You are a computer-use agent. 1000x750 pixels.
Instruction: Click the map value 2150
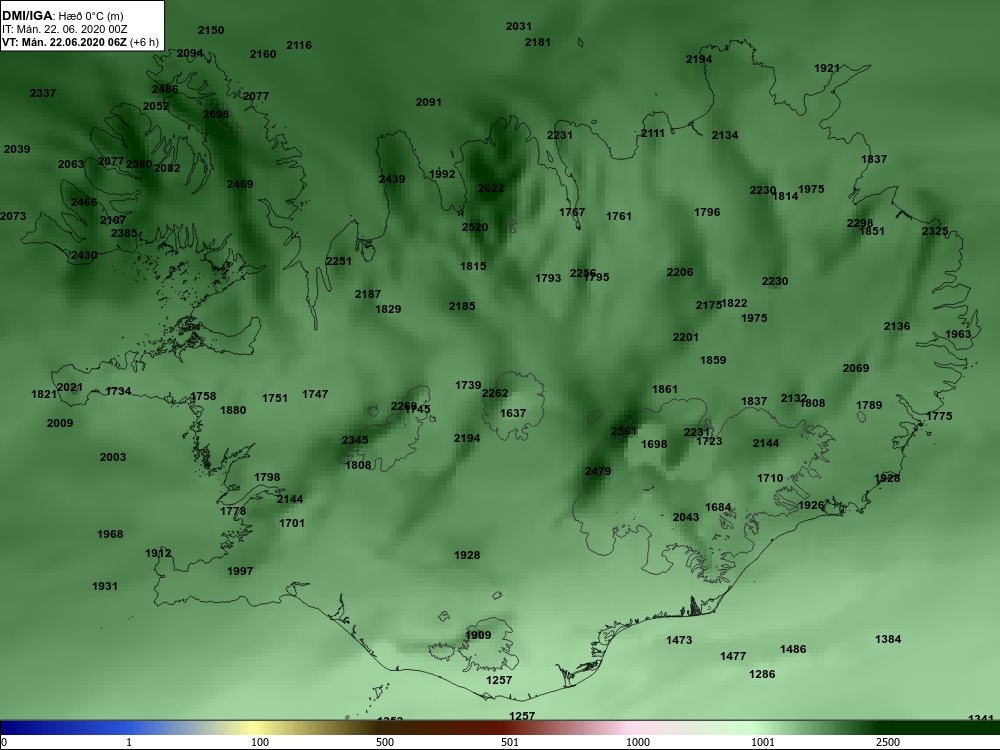[210, 30]
